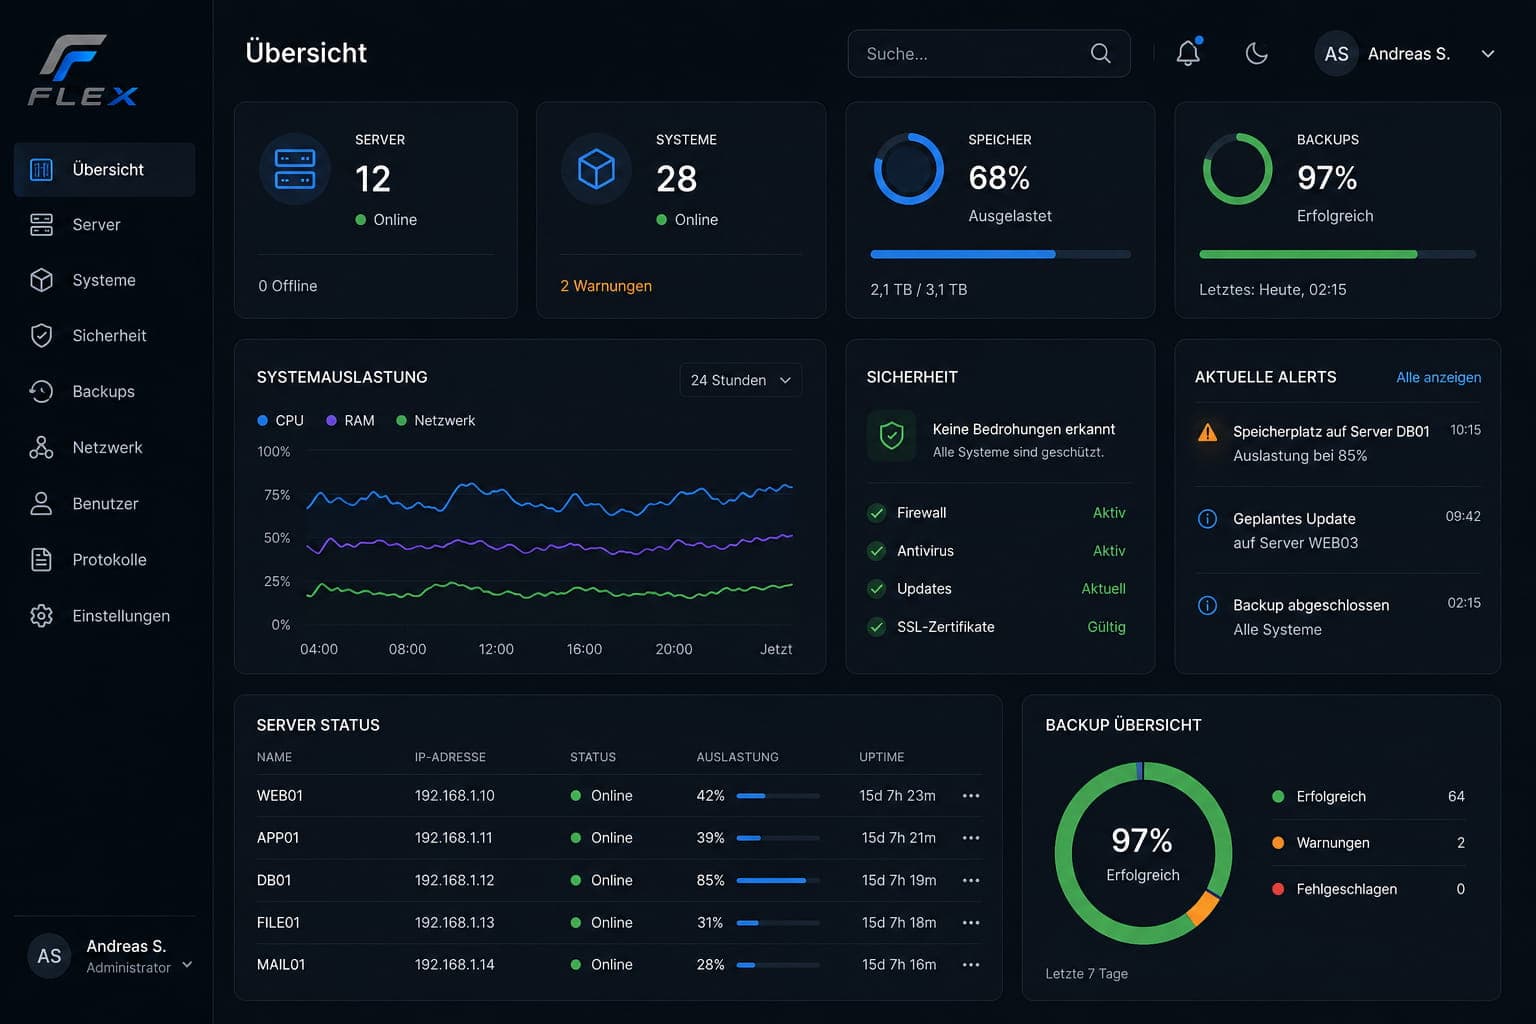Open the 24 Stunden time range dropdown
Viewport: 1536px width, 1024px height.
click(x=740, y=380)
